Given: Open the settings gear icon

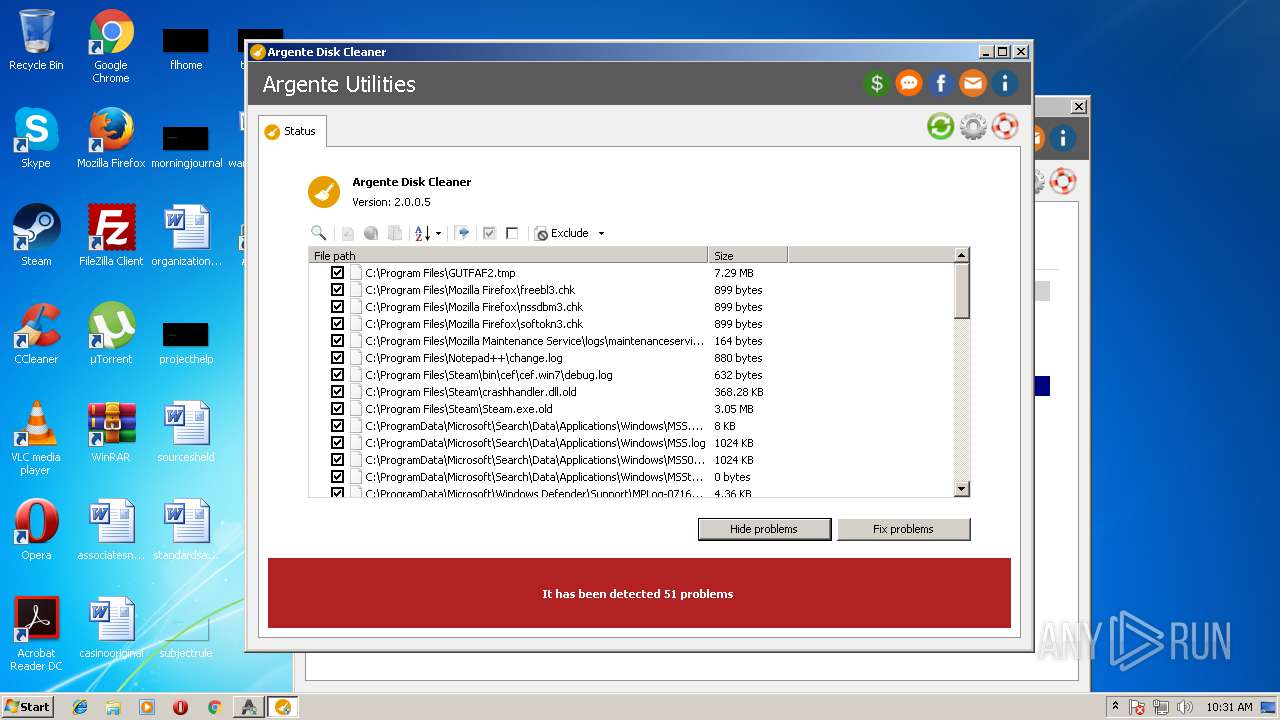Looking at the screenshot, I should click(x=973, y=126).
